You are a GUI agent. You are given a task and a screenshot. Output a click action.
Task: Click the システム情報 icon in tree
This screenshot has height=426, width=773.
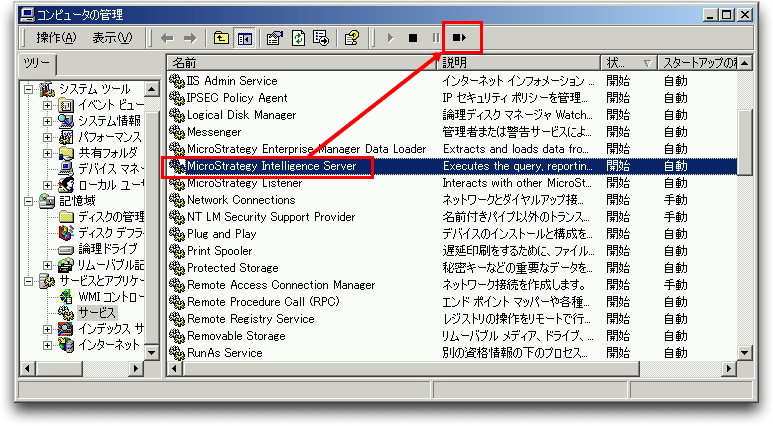coord(66,121)
